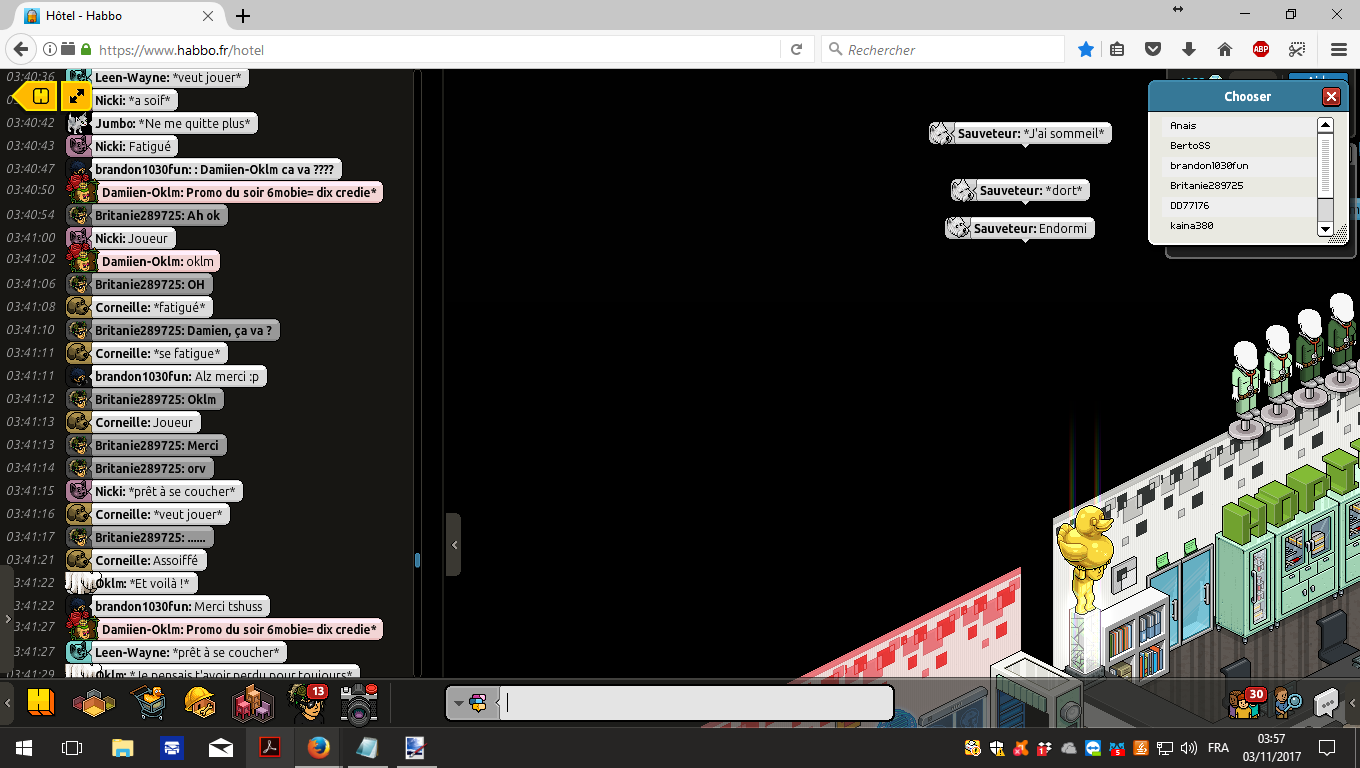The height and width of the screenshot is (768, 1360).
Task: Show bookmarks list icon in Firefox
Action: point(1118,49)
